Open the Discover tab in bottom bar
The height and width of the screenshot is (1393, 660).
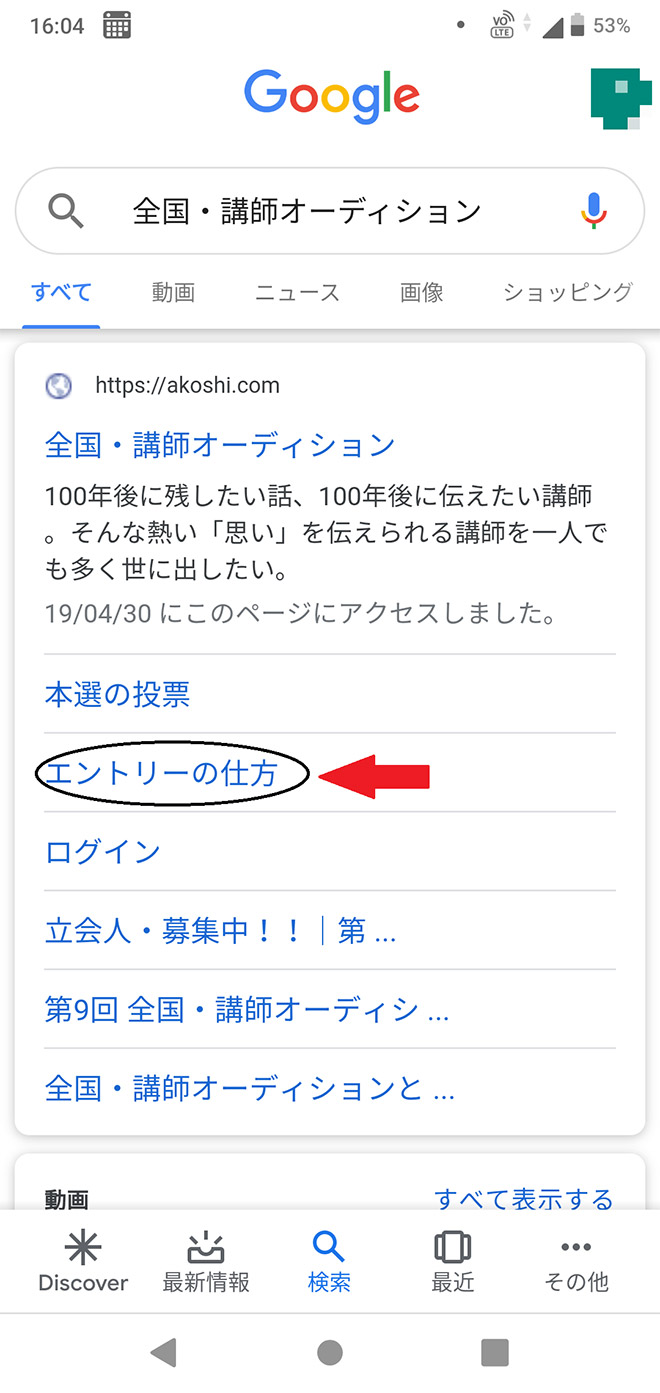[x=83, y=1262]
